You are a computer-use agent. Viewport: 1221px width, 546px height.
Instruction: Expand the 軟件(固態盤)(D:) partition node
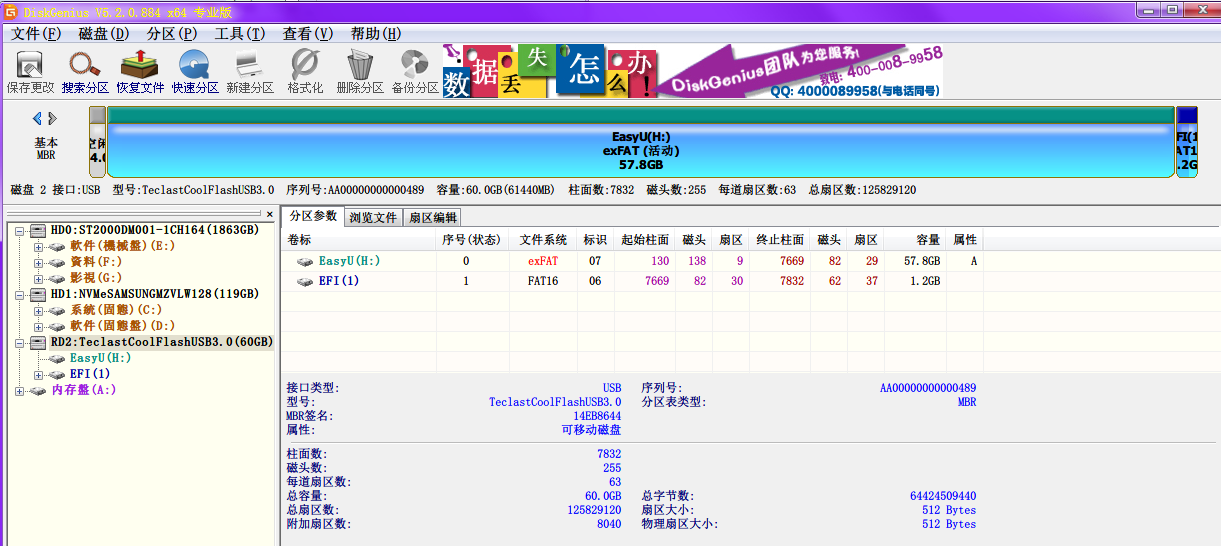click(x=39, y=327)
